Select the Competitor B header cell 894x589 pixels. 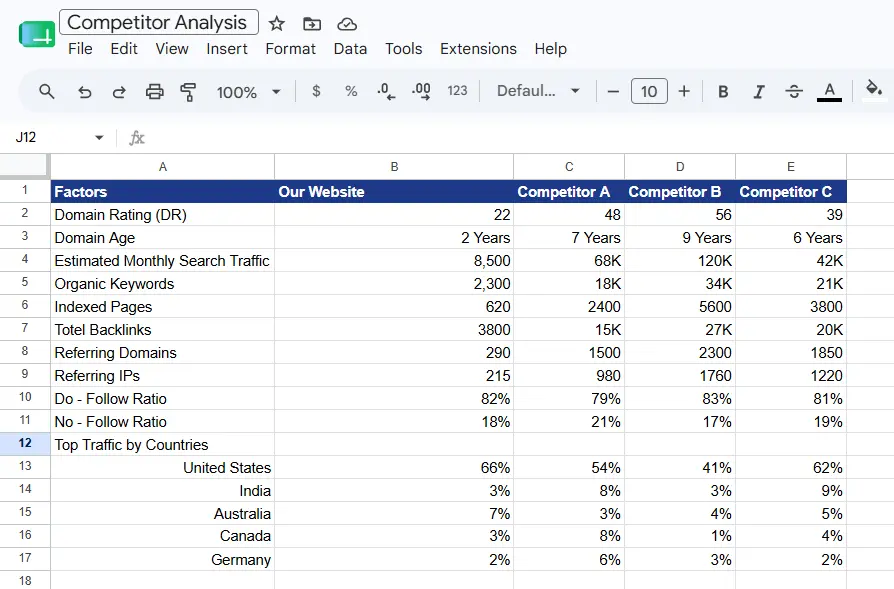[680, 192]
